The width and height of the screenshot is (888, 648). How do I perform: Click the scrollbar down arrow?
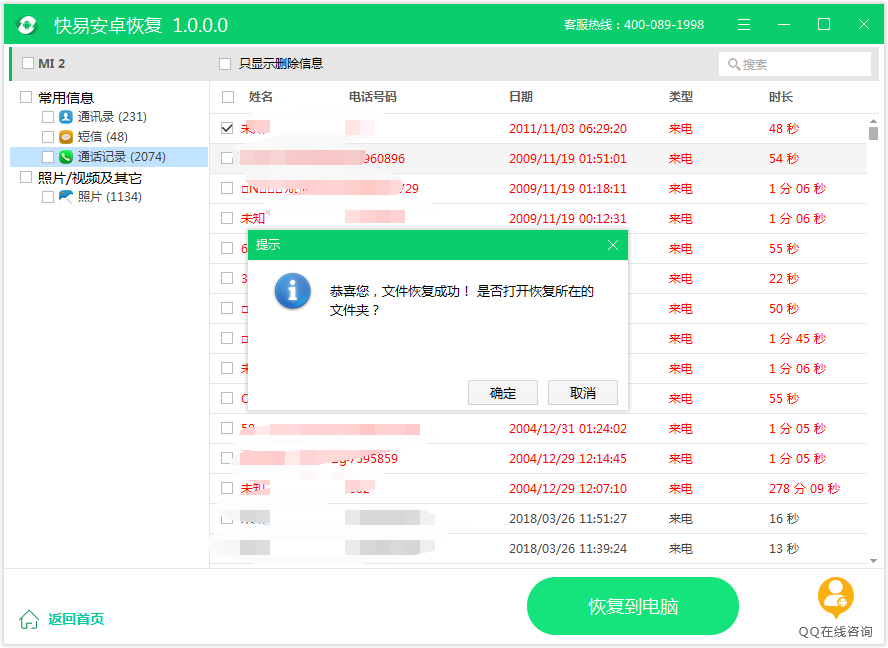point(873,561)
